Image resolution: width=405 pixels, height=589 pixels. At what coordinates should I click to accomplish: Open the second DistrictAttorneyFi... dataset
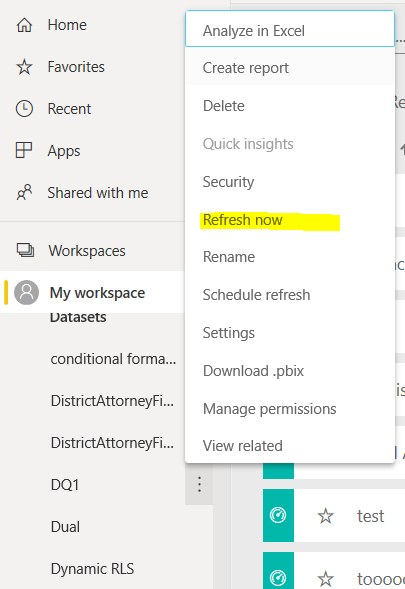[x=112, y=443]
